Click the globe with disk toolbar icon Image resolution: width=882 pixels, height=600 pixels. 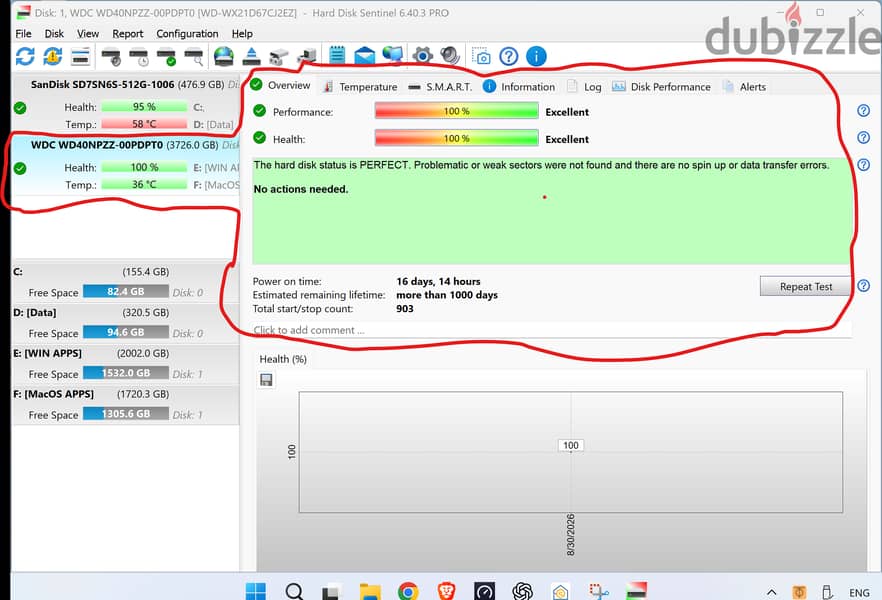pos(224,56)
